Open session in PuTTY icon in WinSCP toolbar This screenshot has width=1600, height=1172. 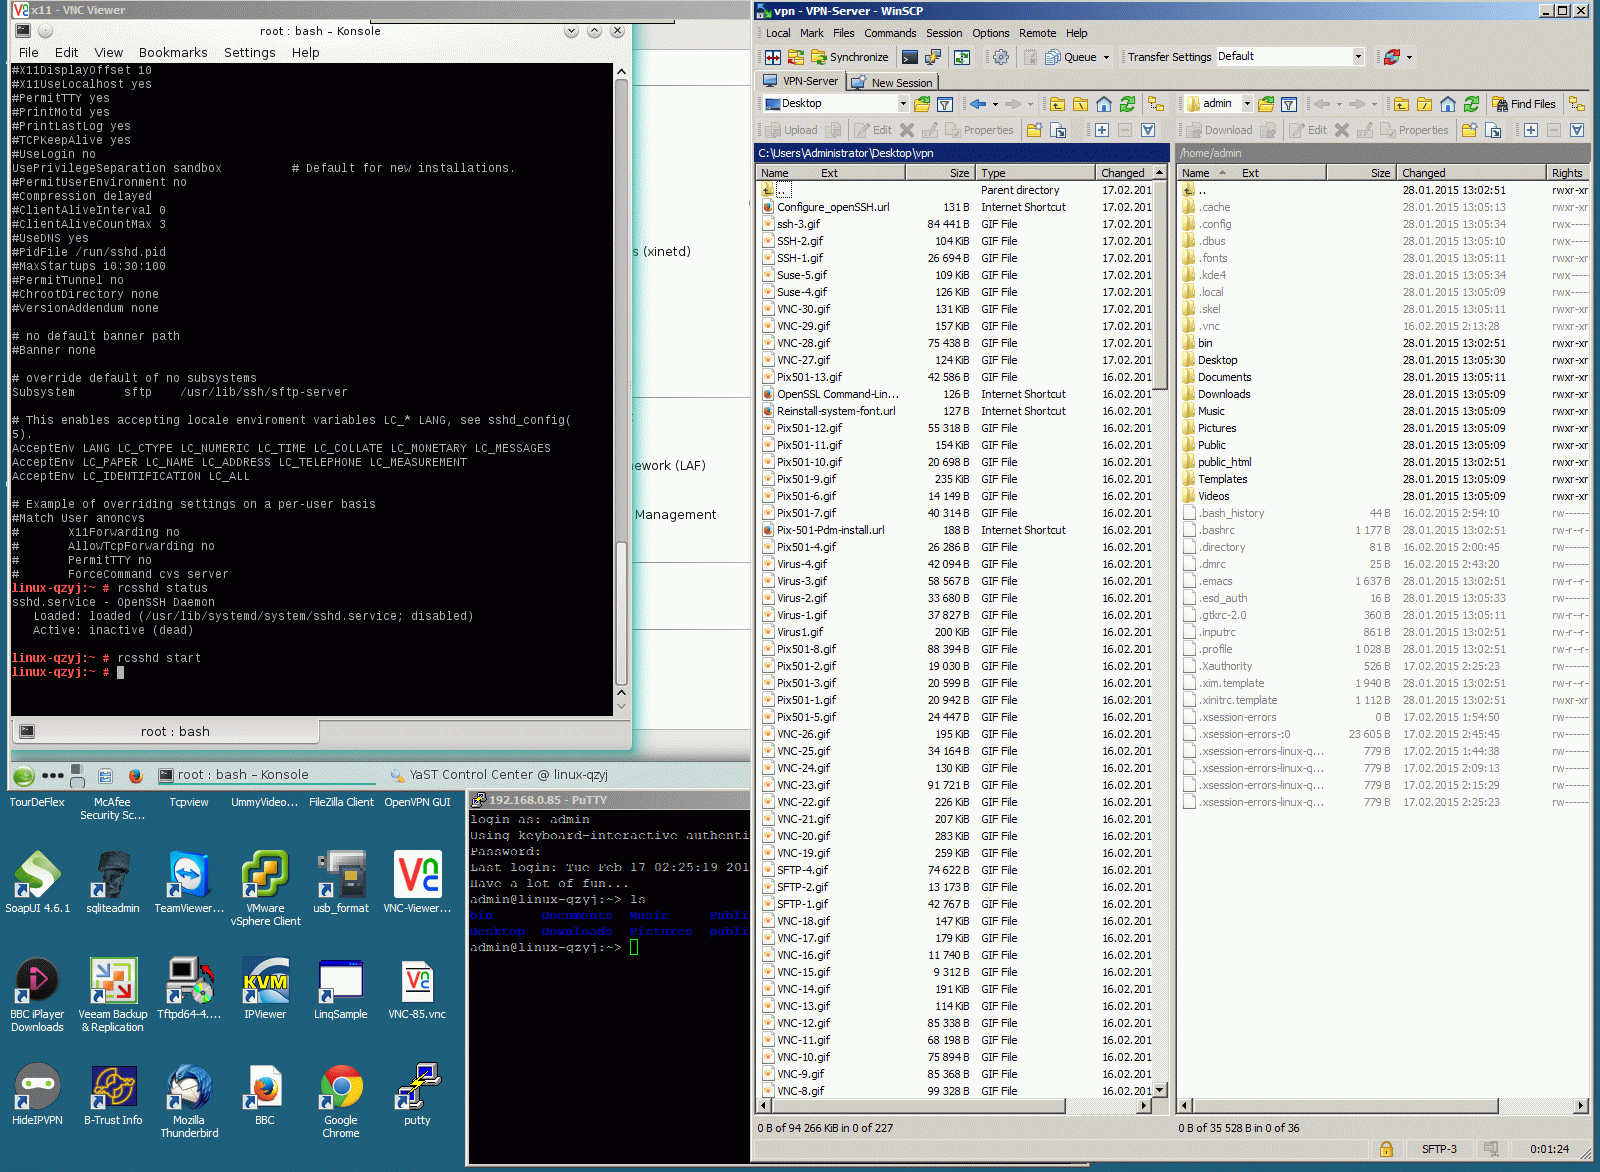click(x=933, y=57)
